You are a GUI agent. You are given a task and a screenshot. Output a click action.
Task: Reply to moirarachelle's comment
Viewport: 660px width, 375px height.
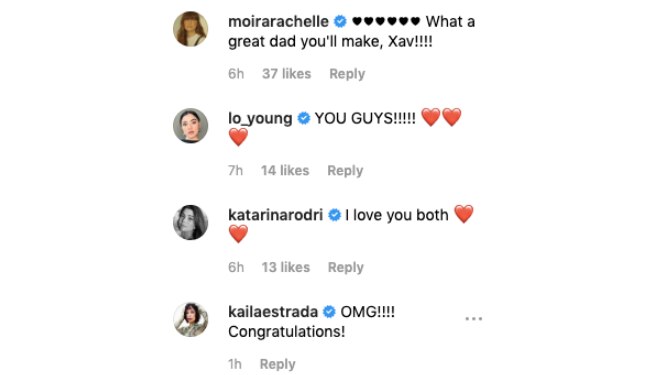click(347, 74)
